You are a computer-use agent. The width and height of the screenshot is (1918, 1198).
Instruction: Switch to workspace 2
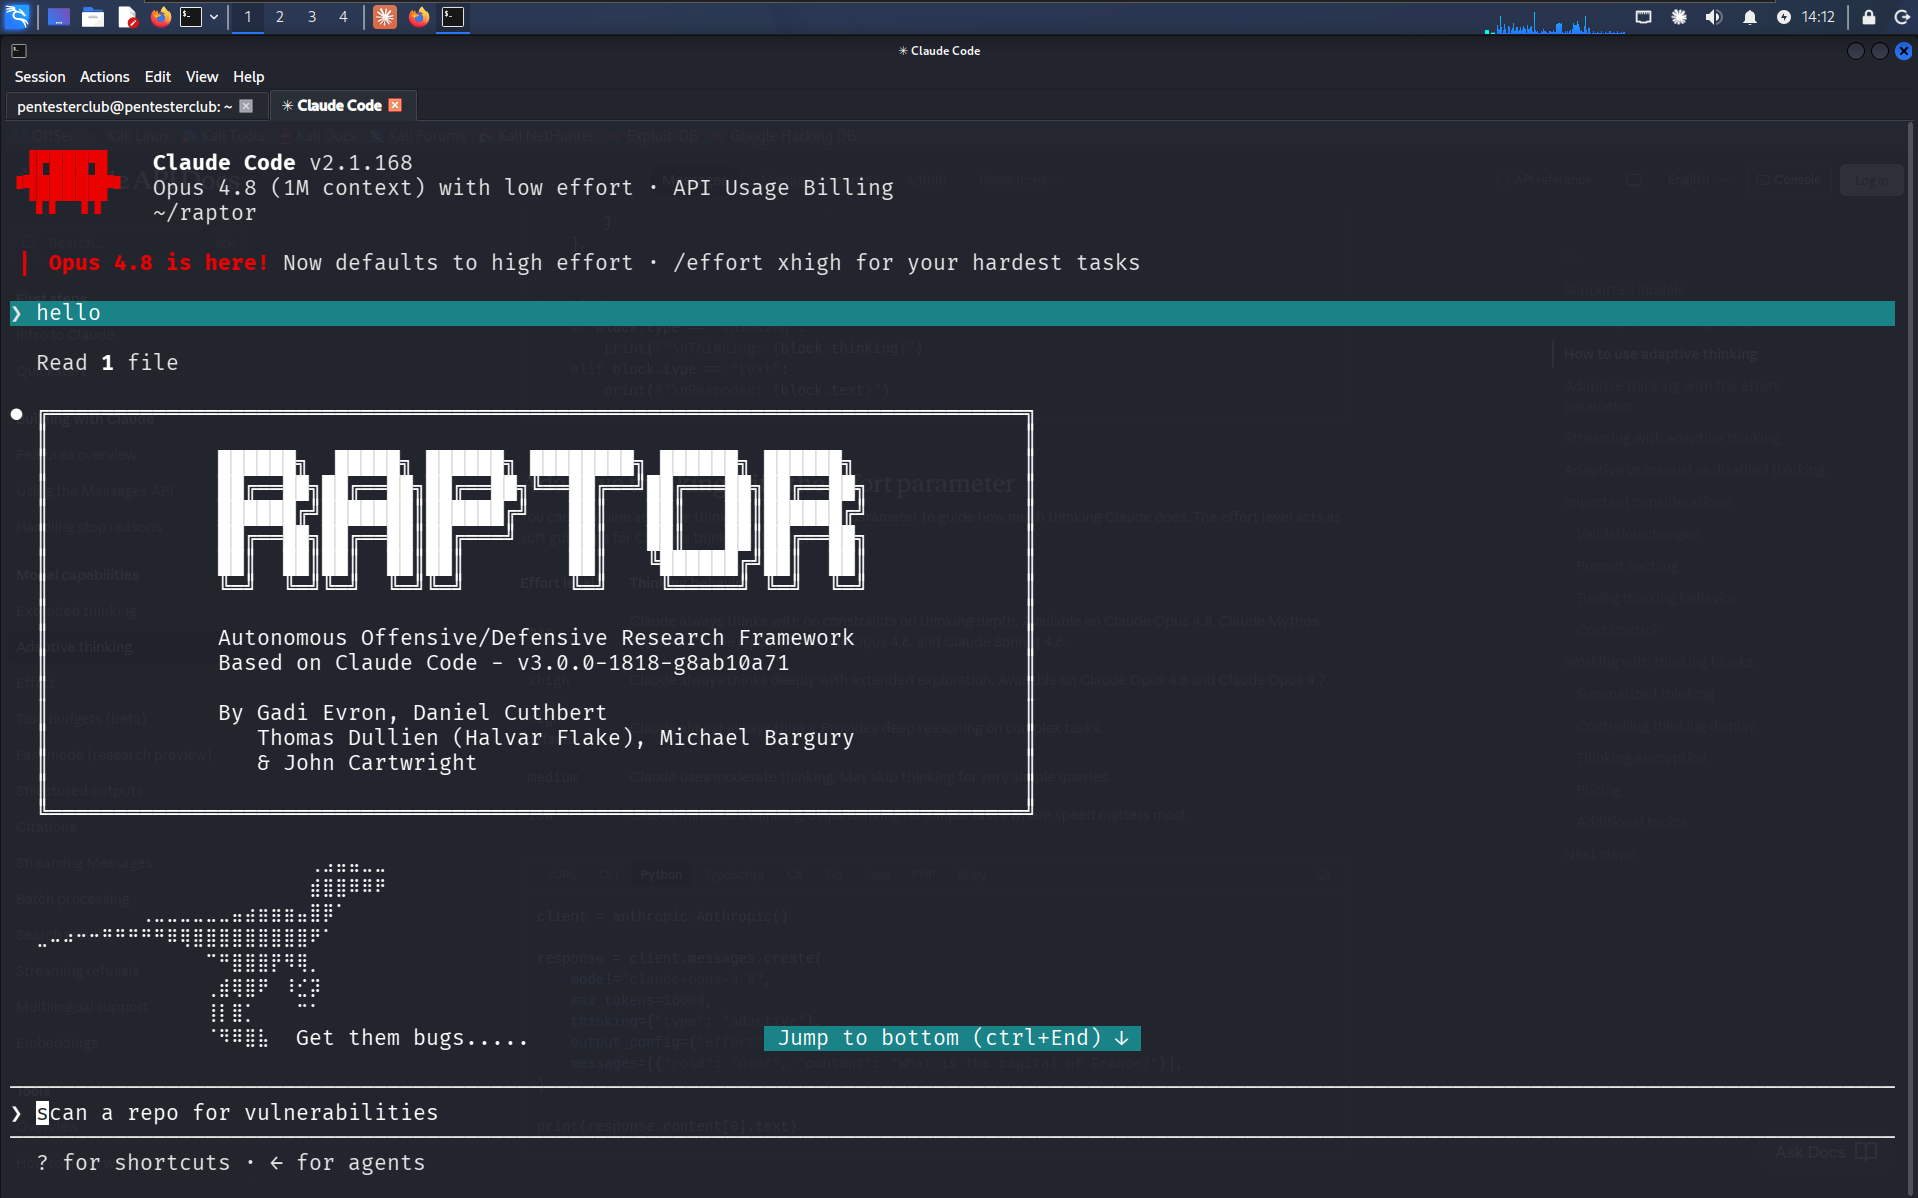point(280,16)
